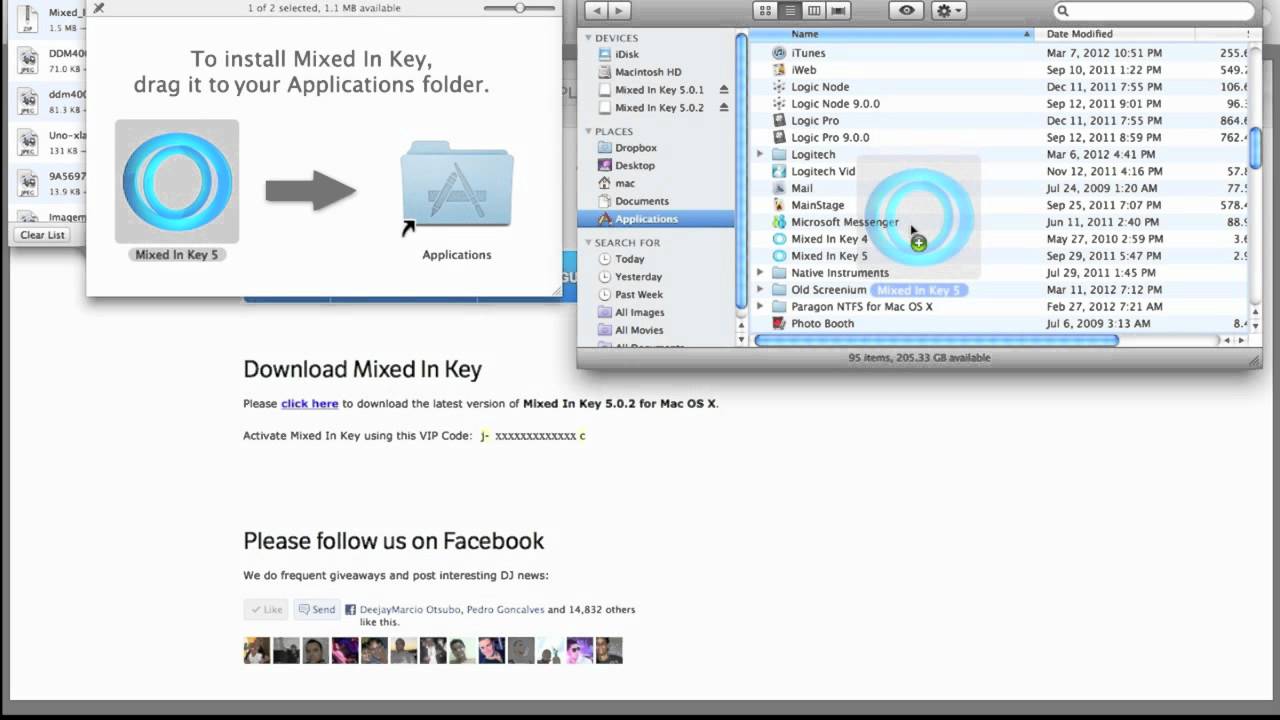Click the Logitech Vid app icon
Screen dimensions: 1280x720
point(780,171)
